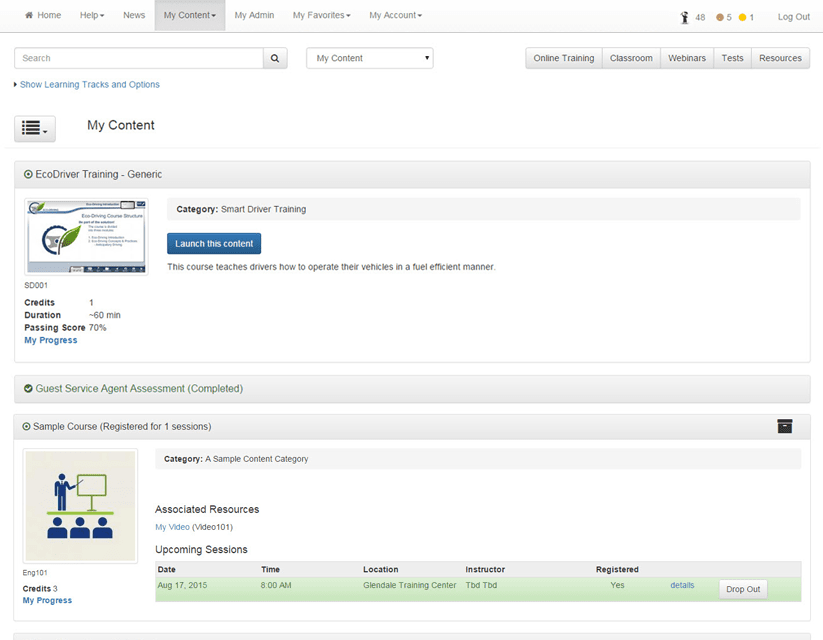Switch to the Webinars tab
This screenshot has width=823, height=640.
point(685,58)
